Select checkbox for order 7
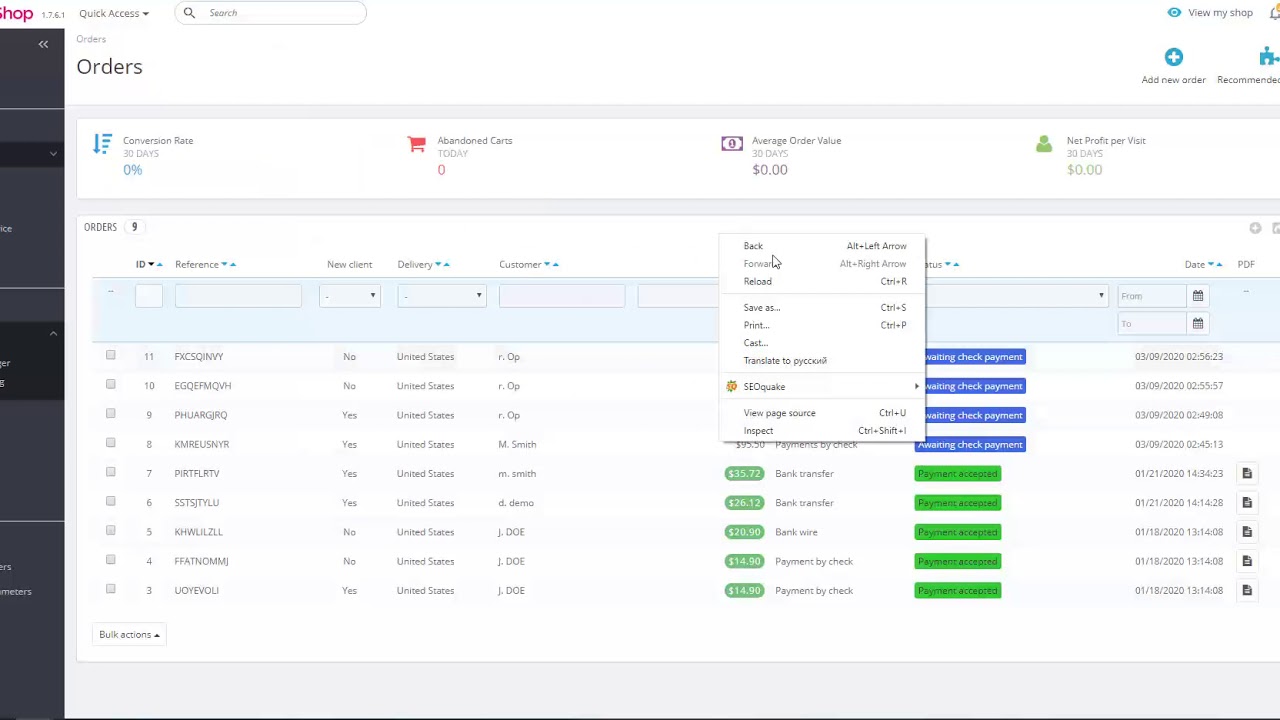The width and height of the screenshot is (1280, 720). pos(111,472)
